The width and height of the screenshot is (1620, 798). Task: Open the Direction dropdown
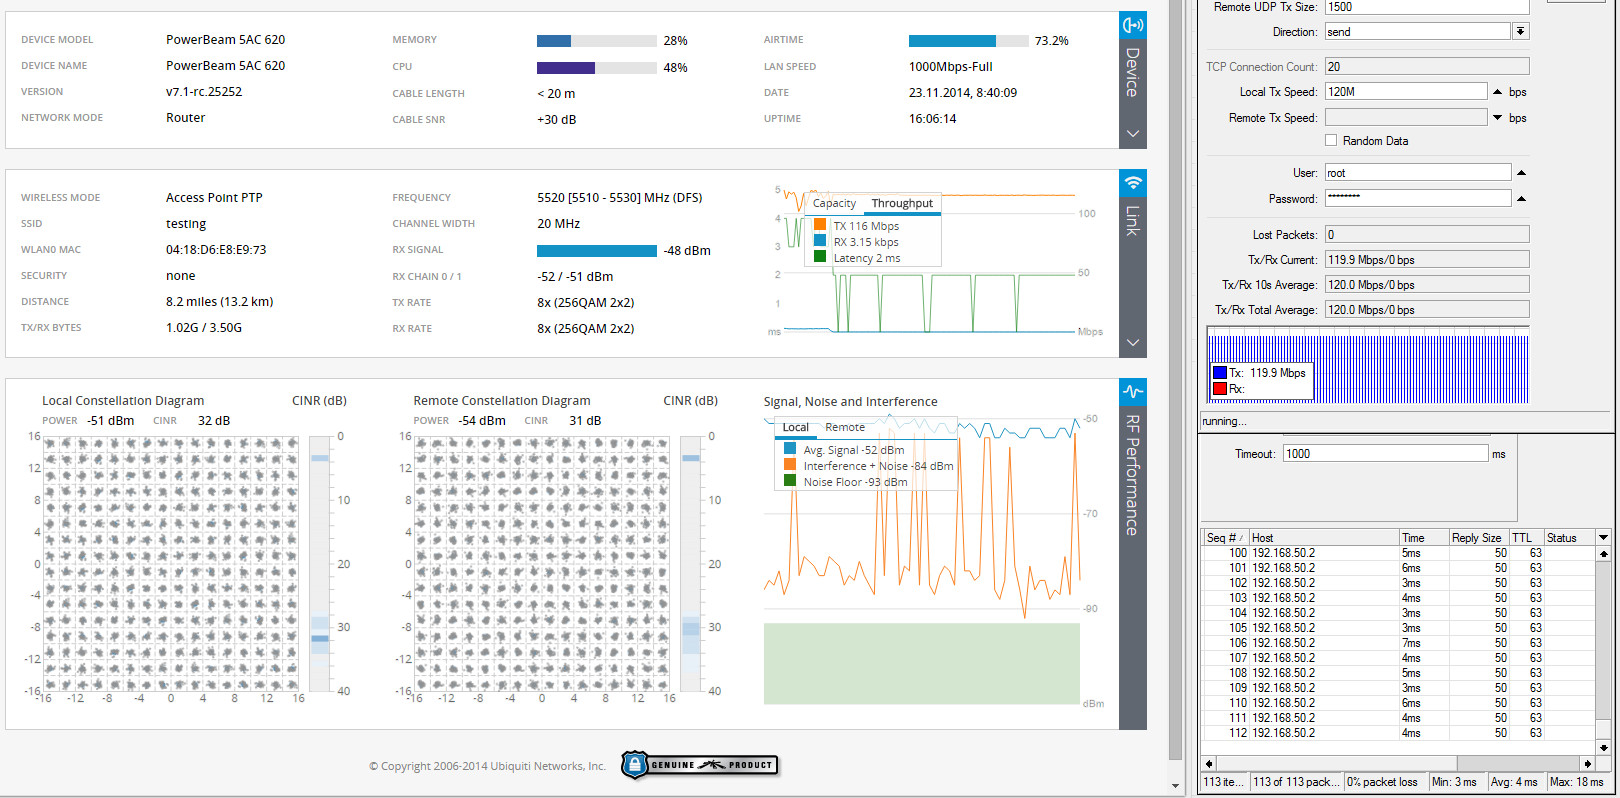[1520, 32]
